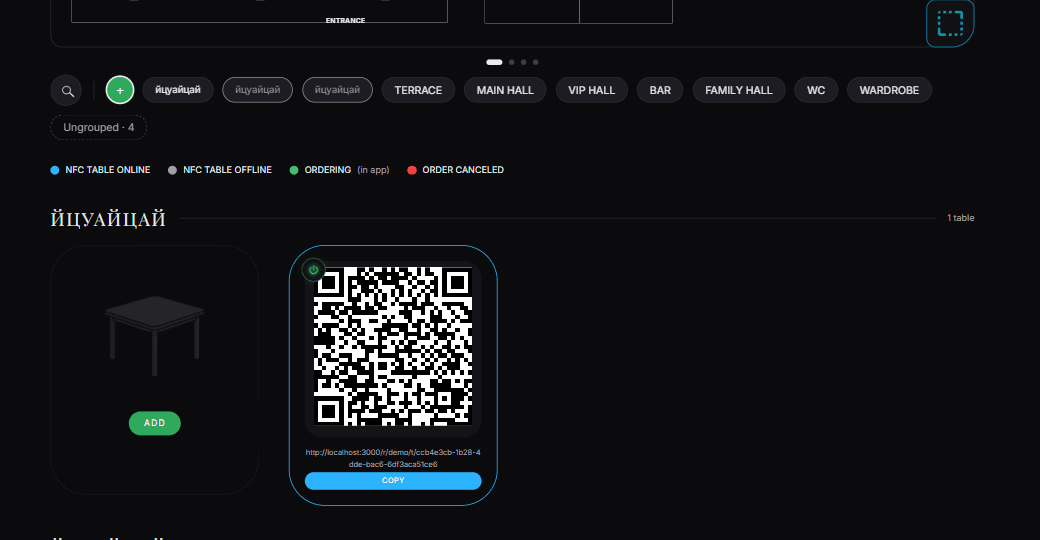The height and width of the screenshot is (540, 1040).
Task: Go to the first carousel page dot
Action: [x=494, y=62]
